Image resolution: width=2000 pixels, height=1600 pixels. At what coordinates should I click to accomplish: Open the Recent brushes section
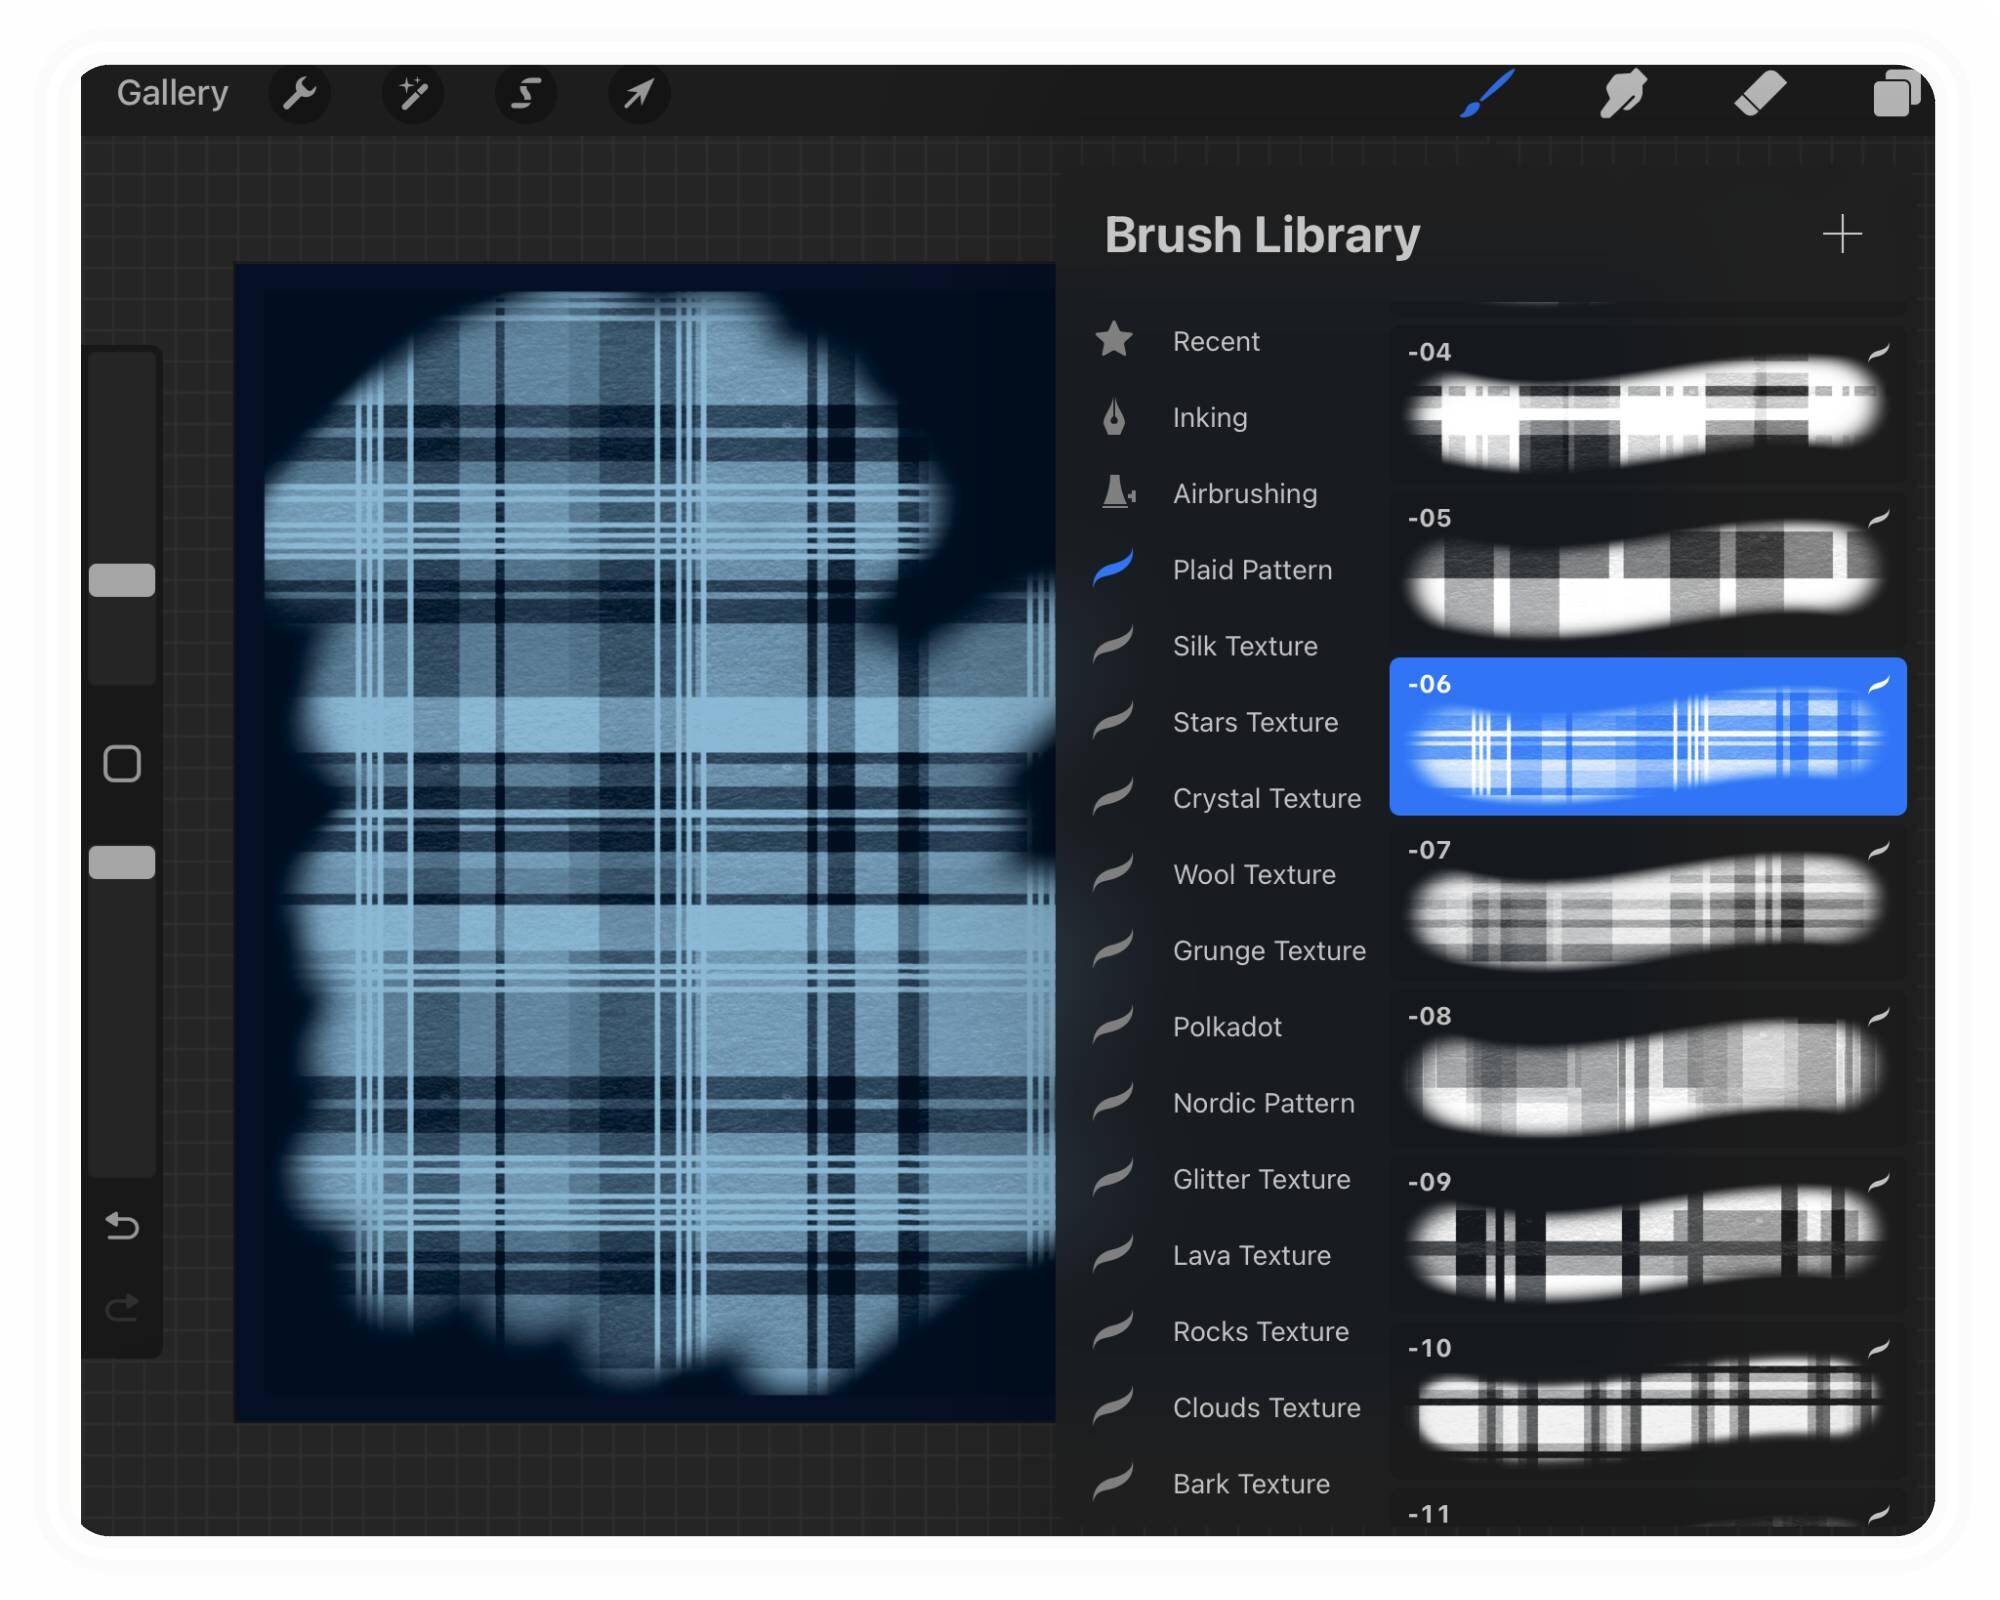click(x=1216, y=341)
